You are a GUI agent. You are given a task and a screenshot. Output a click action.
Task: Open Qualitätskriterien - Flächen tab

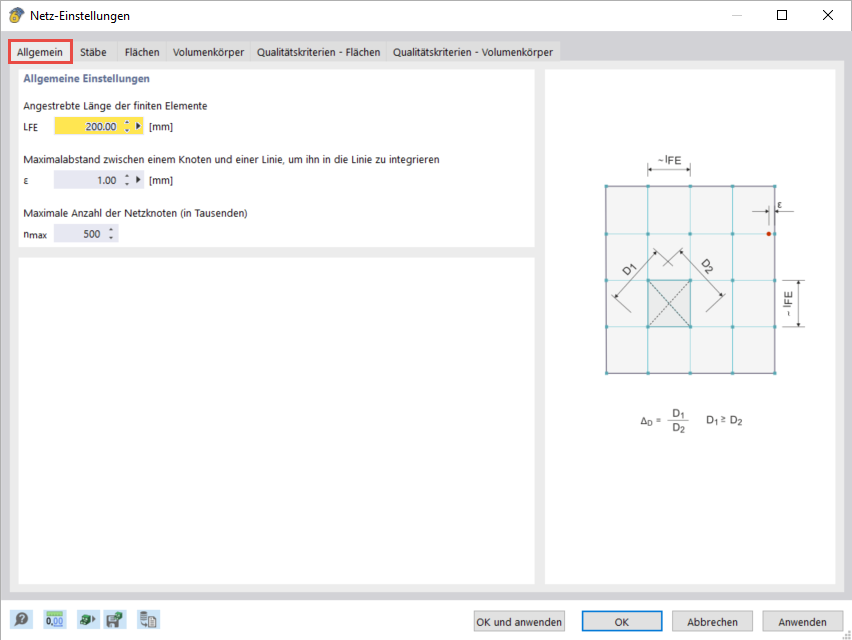point(318,52)
